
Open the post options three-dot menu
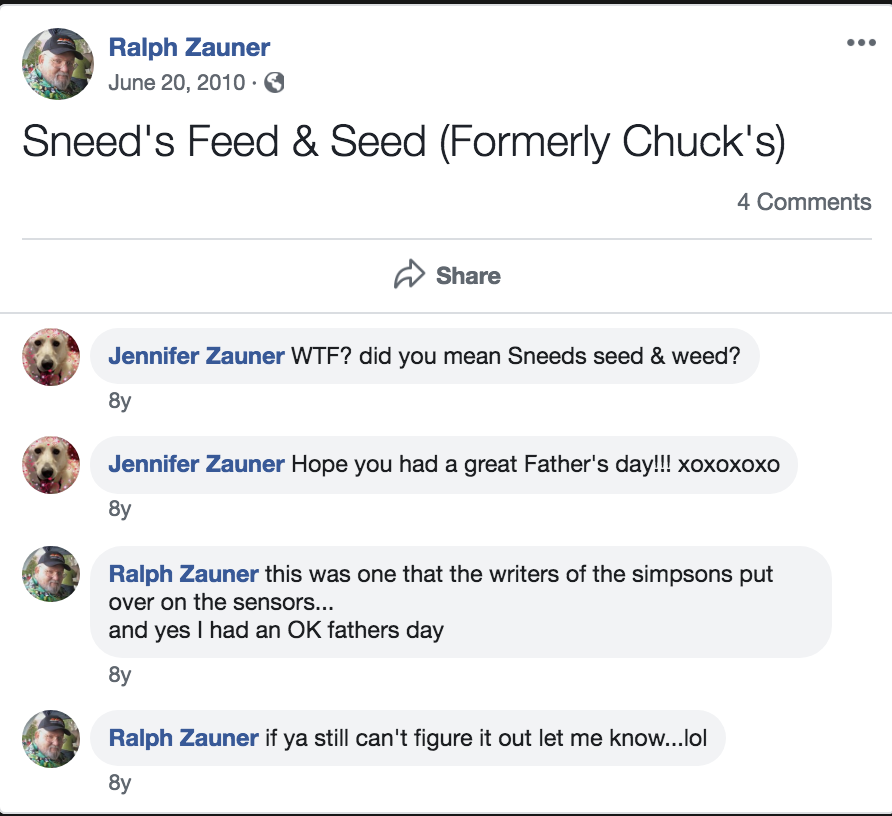click(860, 43)
